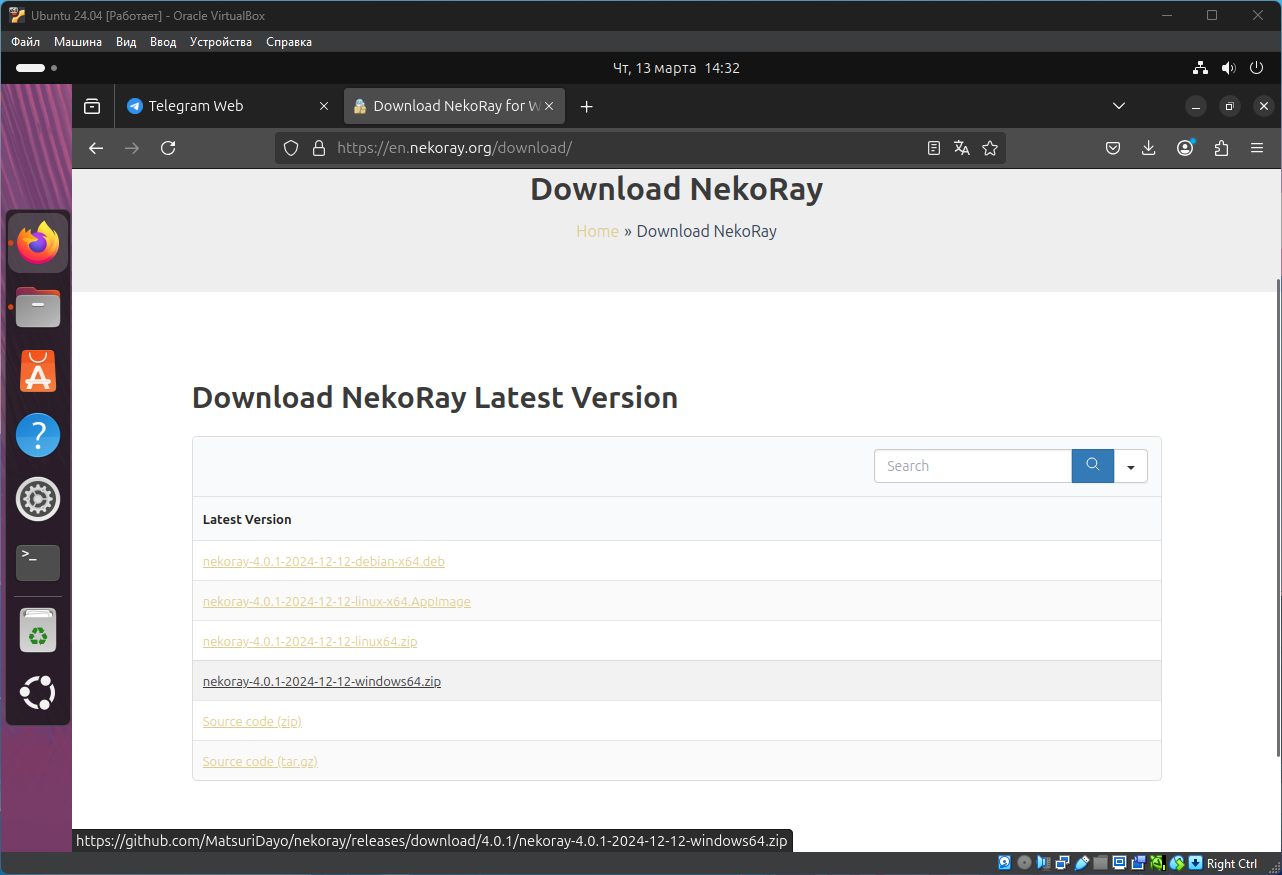Click the Source code (zip) link
Viewport: 1282px width, 875px height.
tap(252, 721)
